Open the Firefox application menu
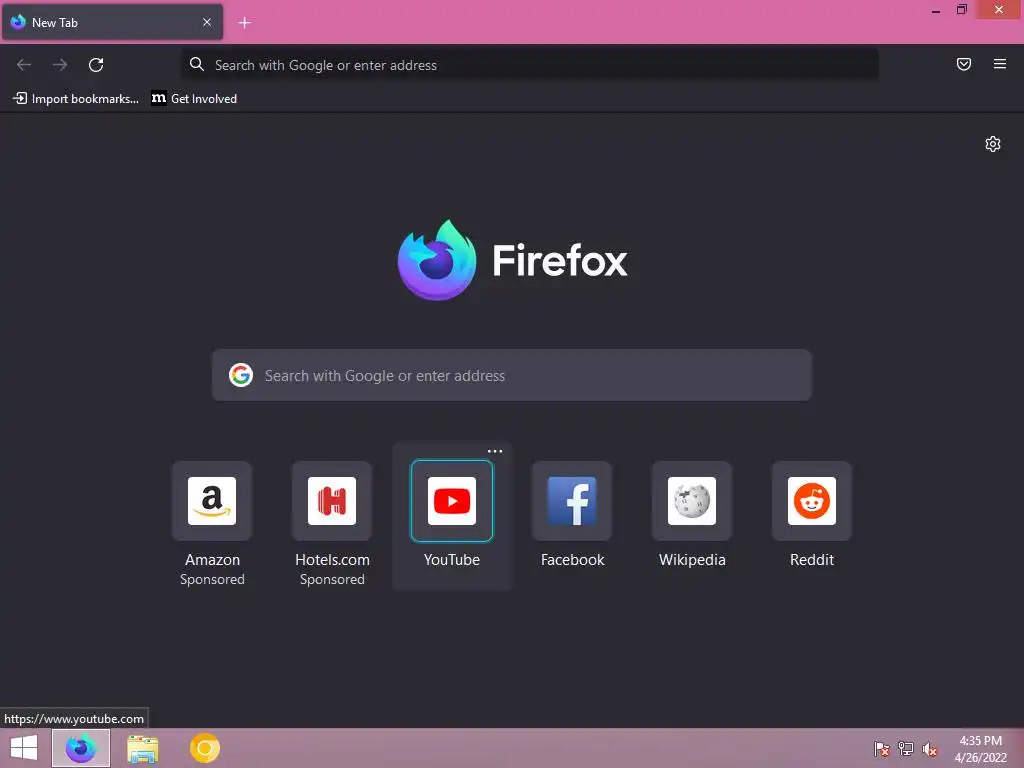 click(1000, 64)
